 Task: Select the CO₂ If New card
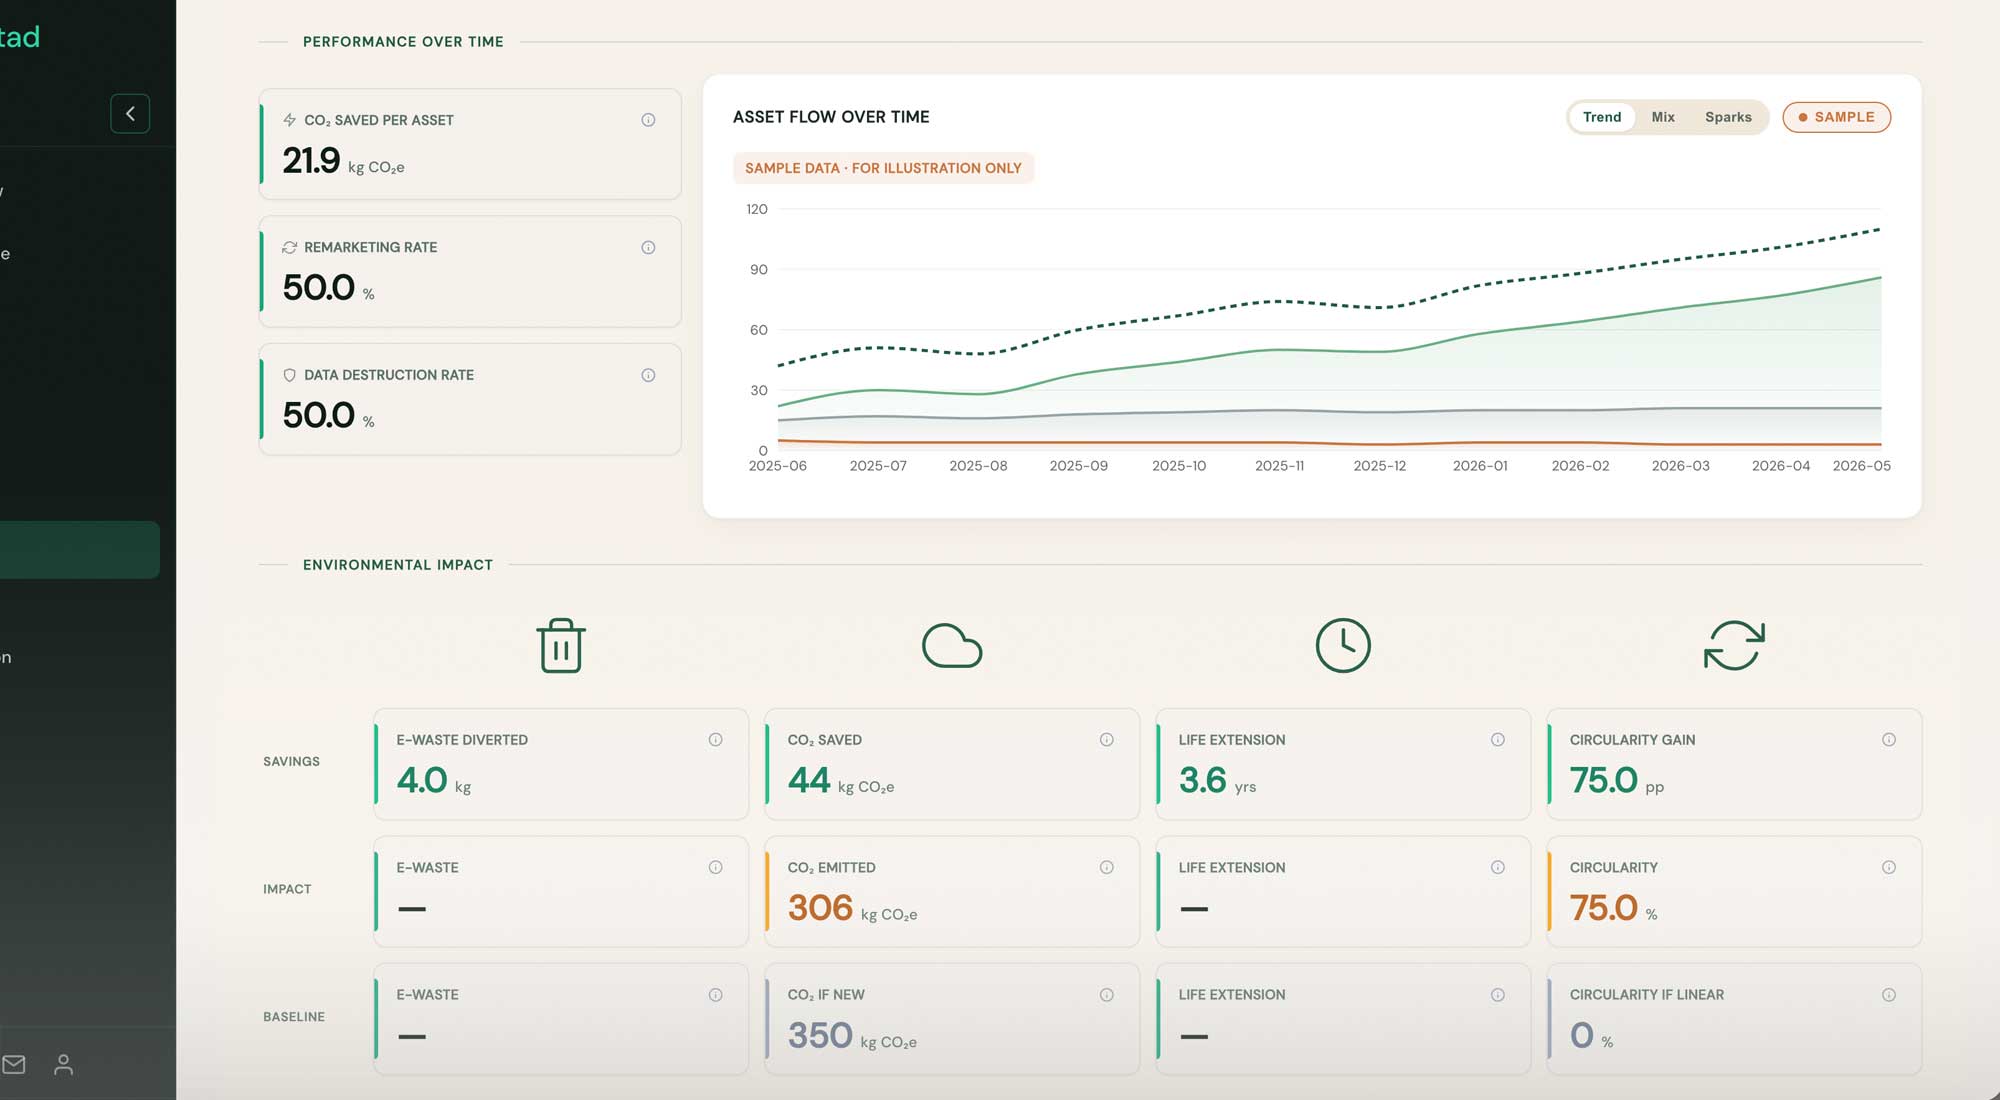coord(952,1019)
